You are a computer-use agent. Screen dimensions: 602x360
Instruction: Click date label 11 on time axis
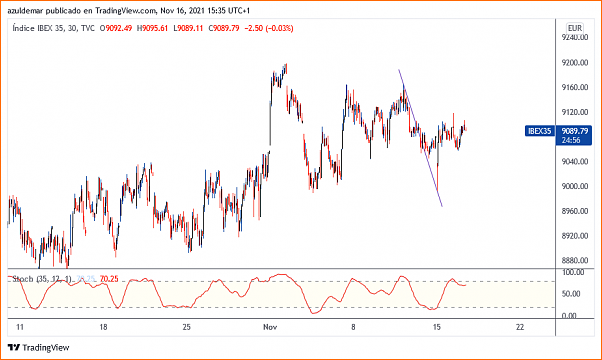[20, 327]
